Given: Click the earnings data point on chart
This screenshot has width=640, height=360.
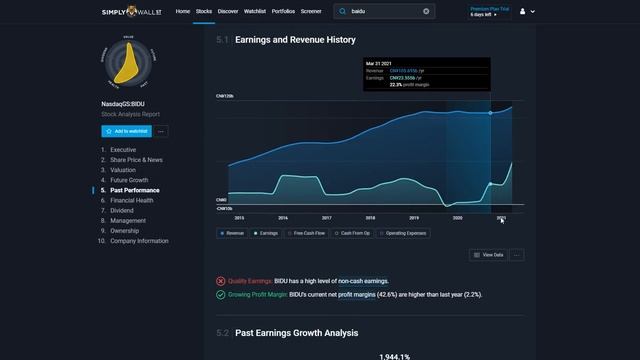Looking at the screenshot, I should coord(491,184).
